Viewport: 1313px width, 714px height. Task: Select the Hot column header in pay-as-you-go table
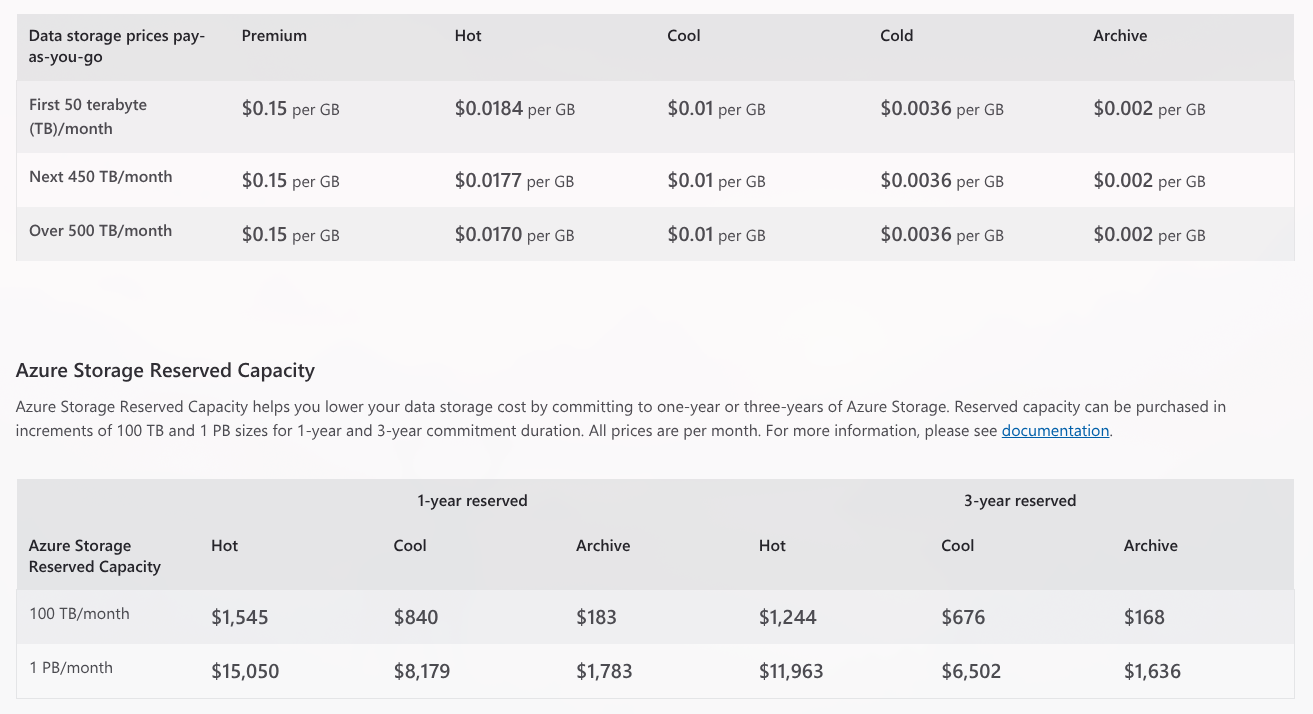467,35
